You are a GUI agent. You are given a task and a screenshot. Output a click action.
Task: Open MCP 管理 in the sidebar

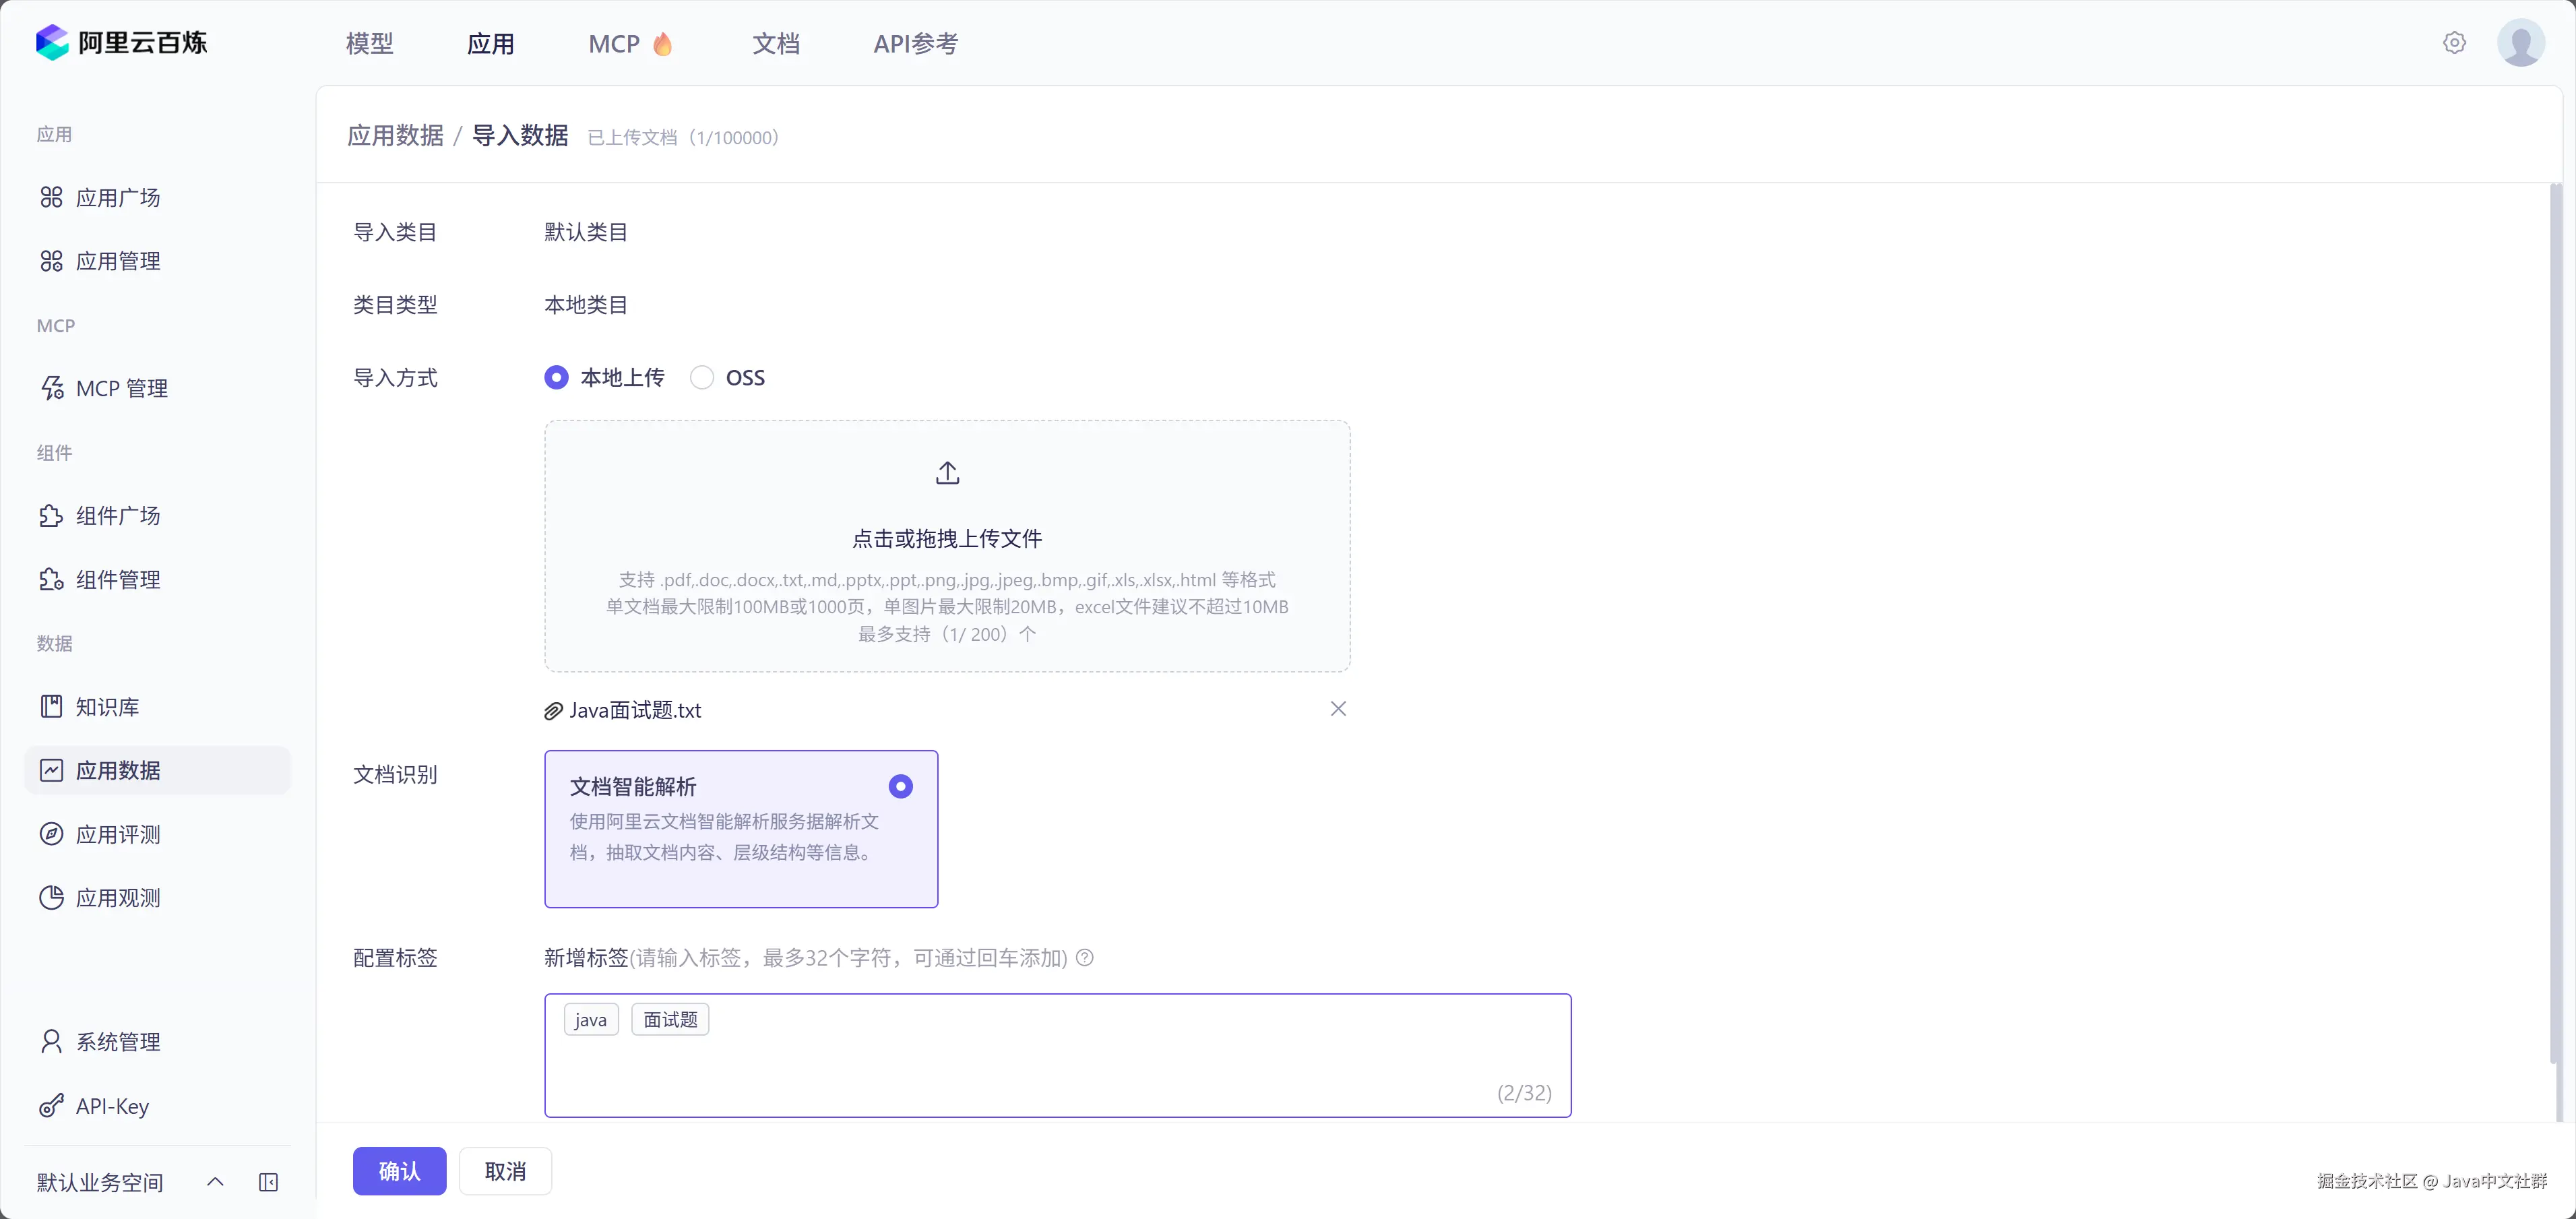[121, 388]
